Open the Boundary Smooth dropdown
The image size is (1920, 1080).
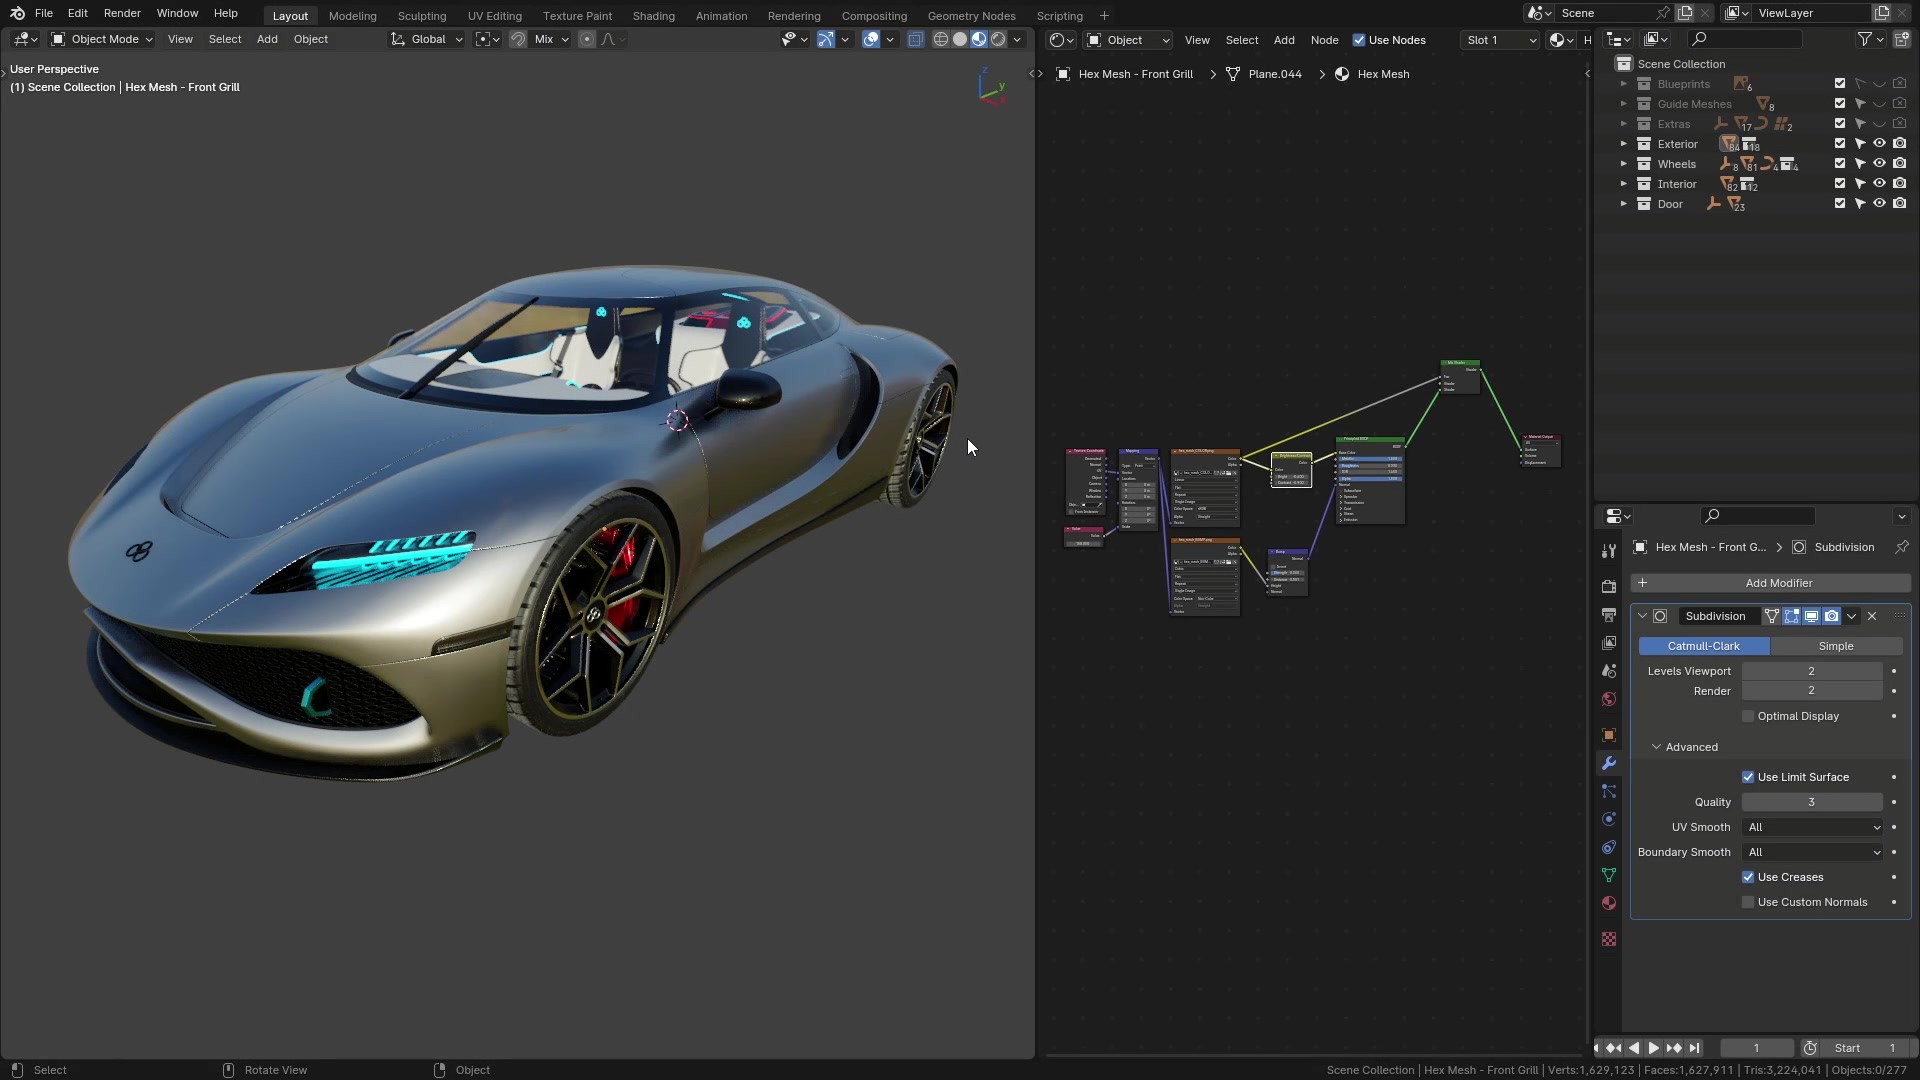pos(1813,852)
